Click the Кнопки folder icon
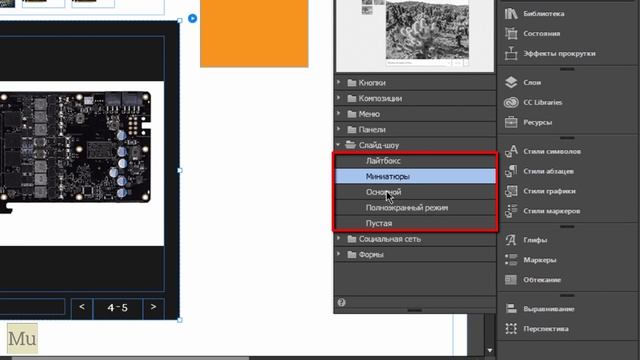This screenshot has width=640, height=360. pos(352,83)
